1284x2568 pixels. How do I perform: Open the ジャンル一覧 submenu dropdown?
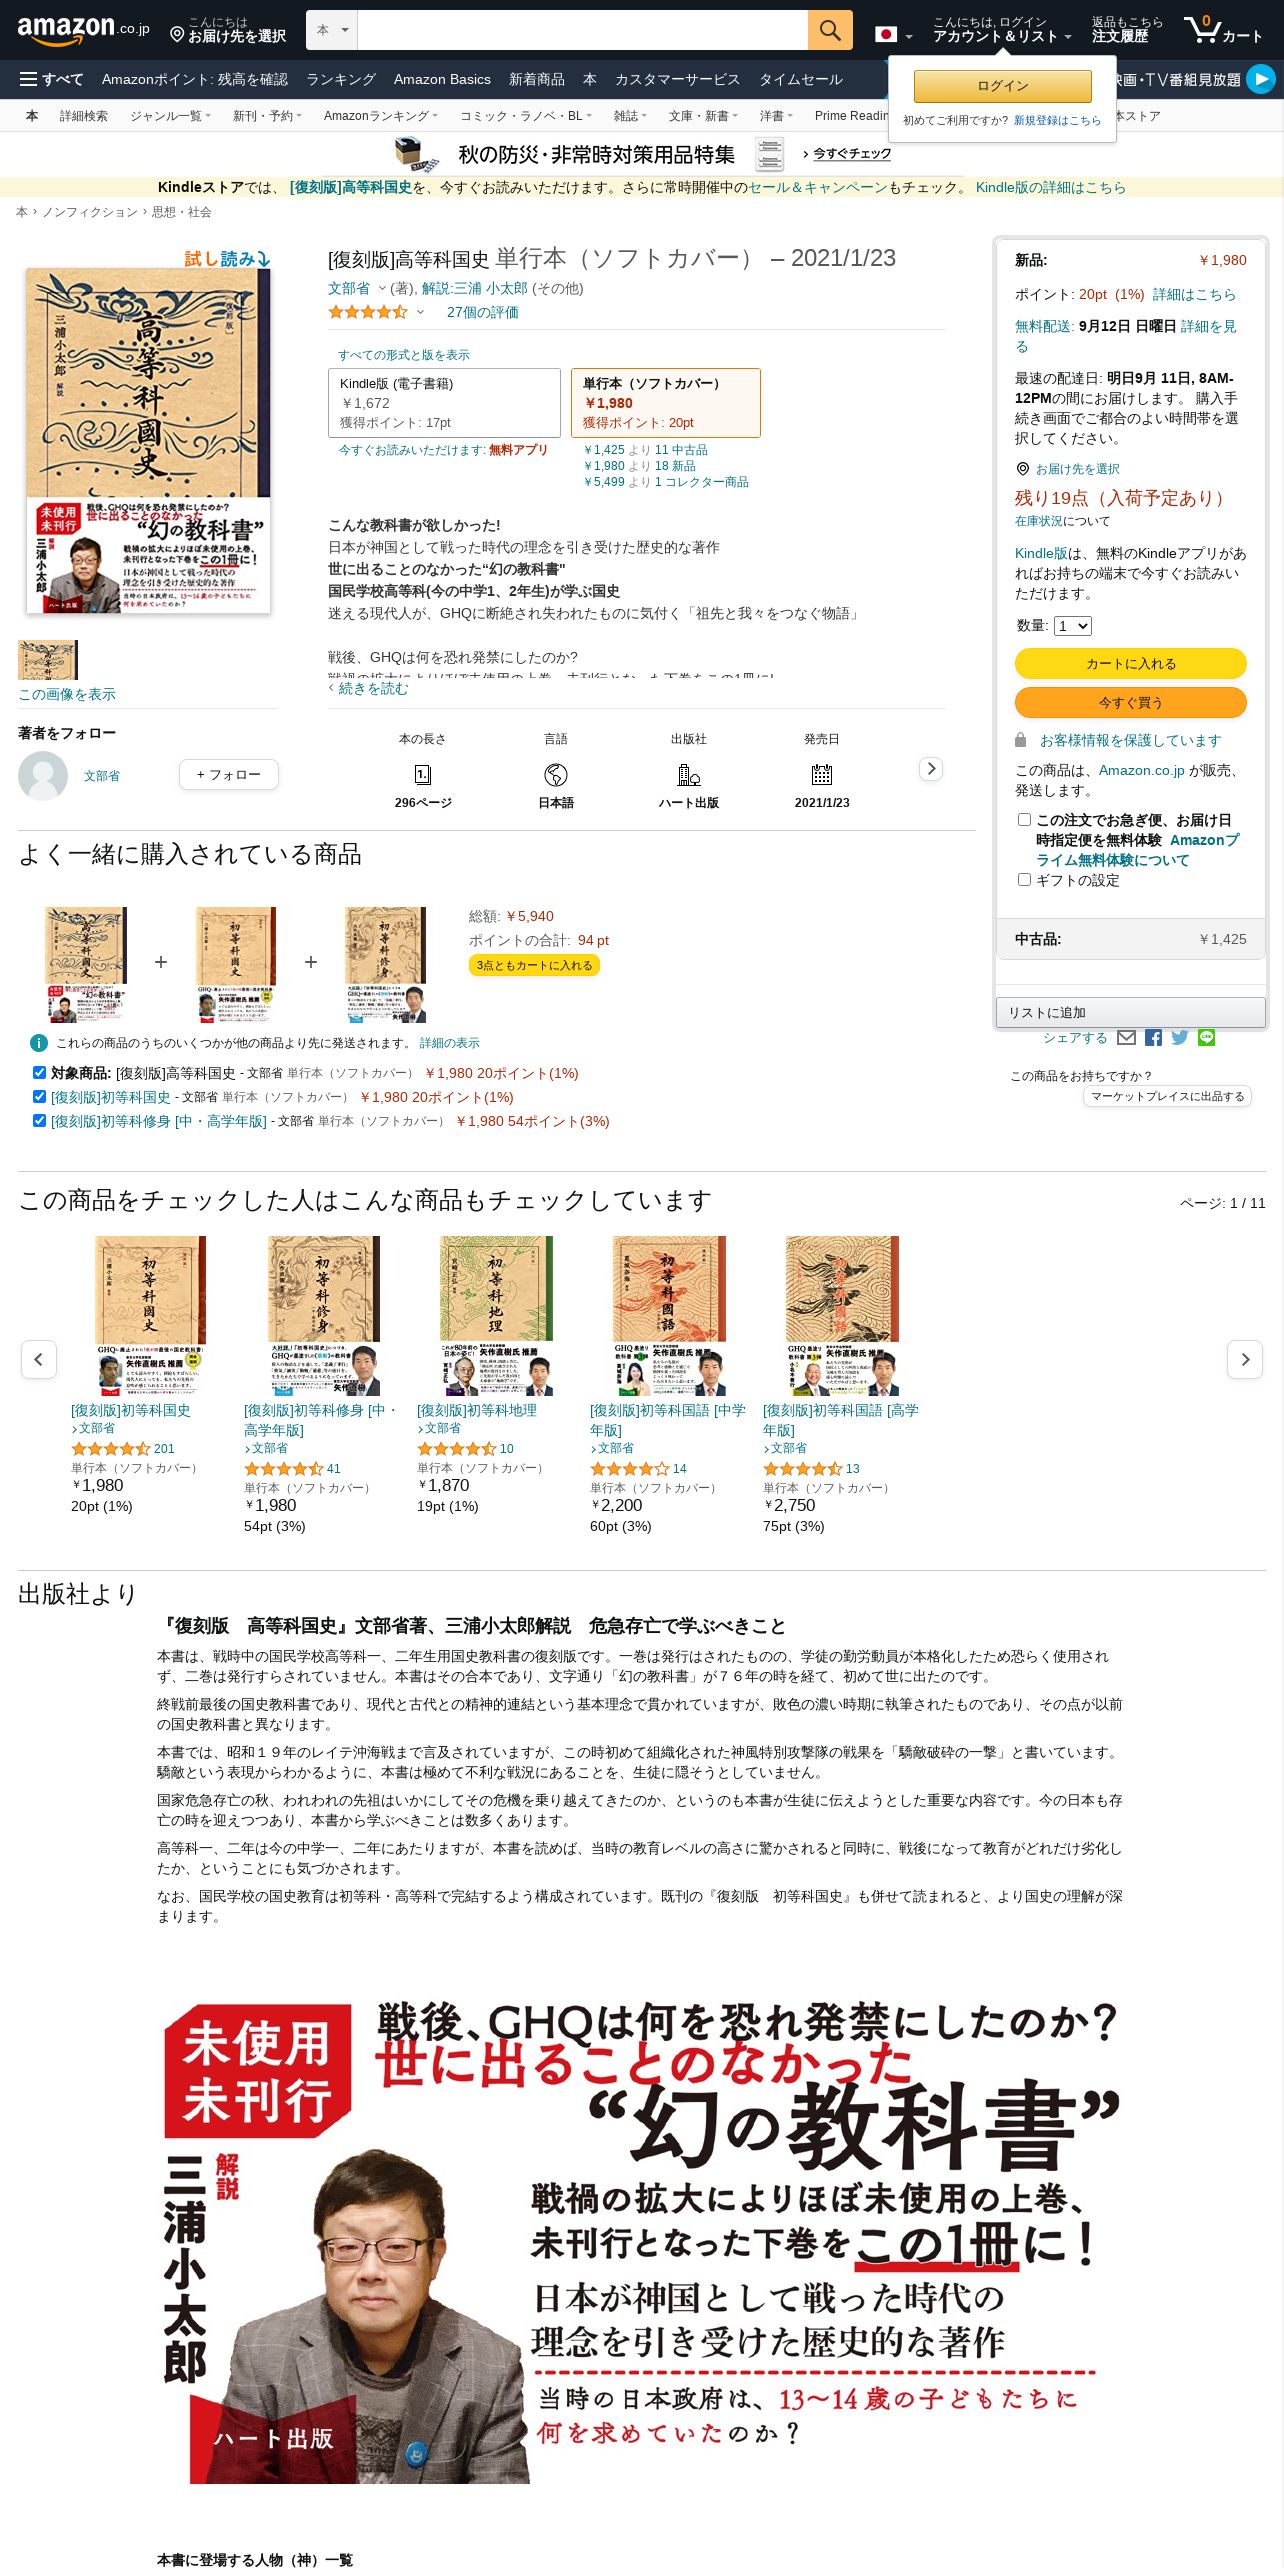click(171, 116)
